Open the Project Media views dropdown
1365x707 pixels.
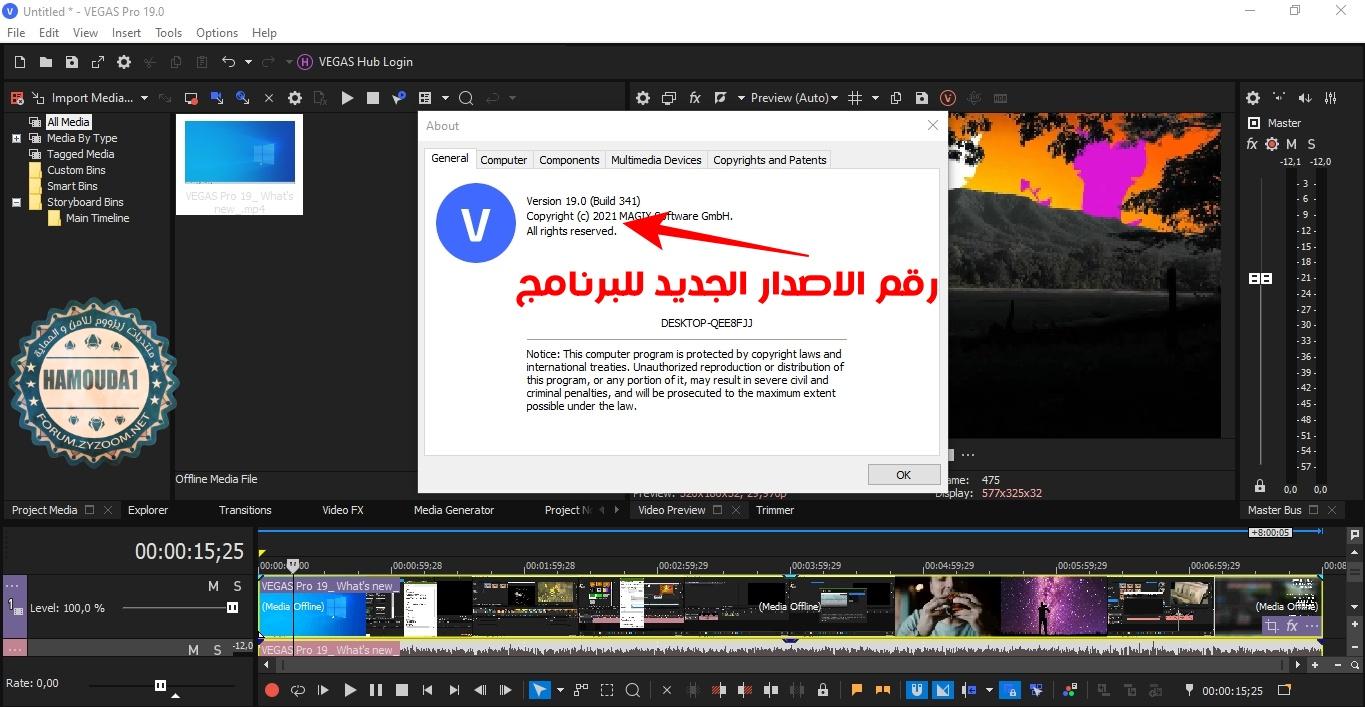(445, 98)
